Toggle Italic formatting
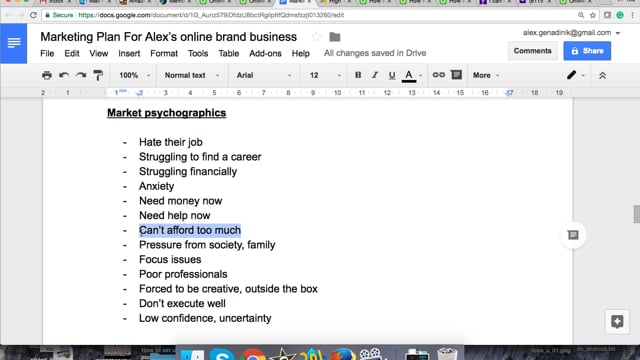Screen dimensions: 640x360 pos(375,75)
